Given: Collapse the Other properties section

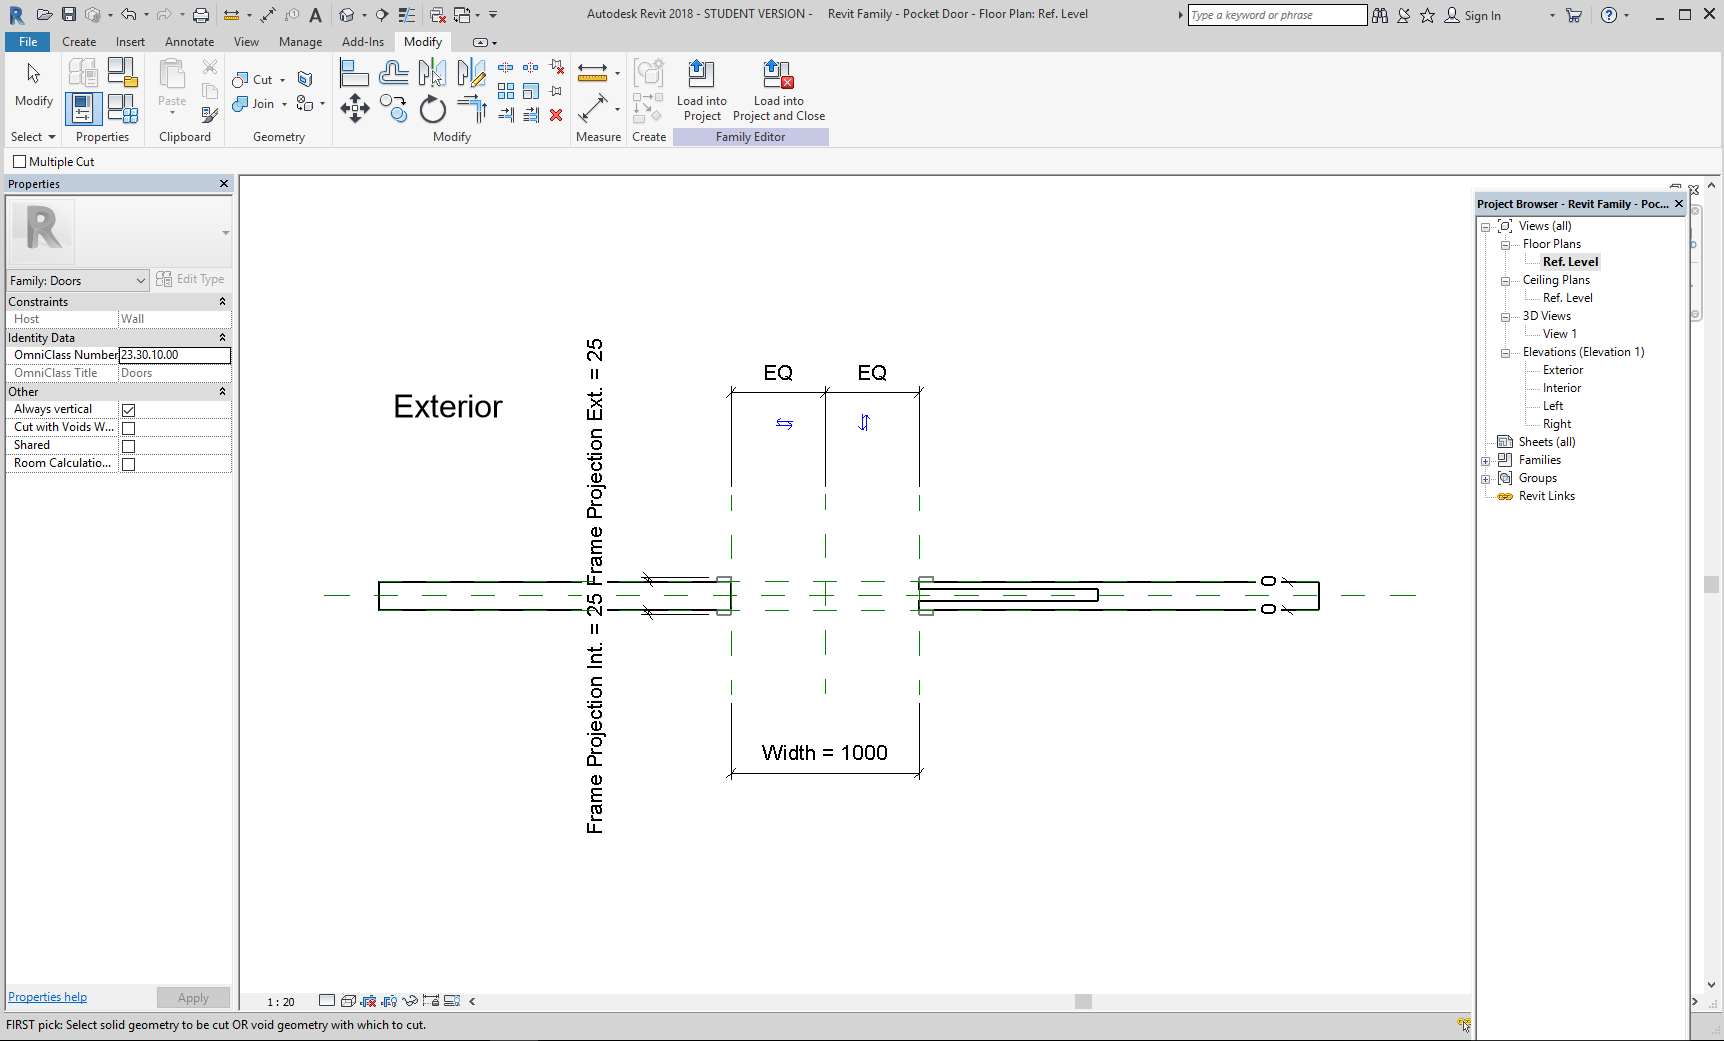Looking at the screenshot, I should [222, 391].
